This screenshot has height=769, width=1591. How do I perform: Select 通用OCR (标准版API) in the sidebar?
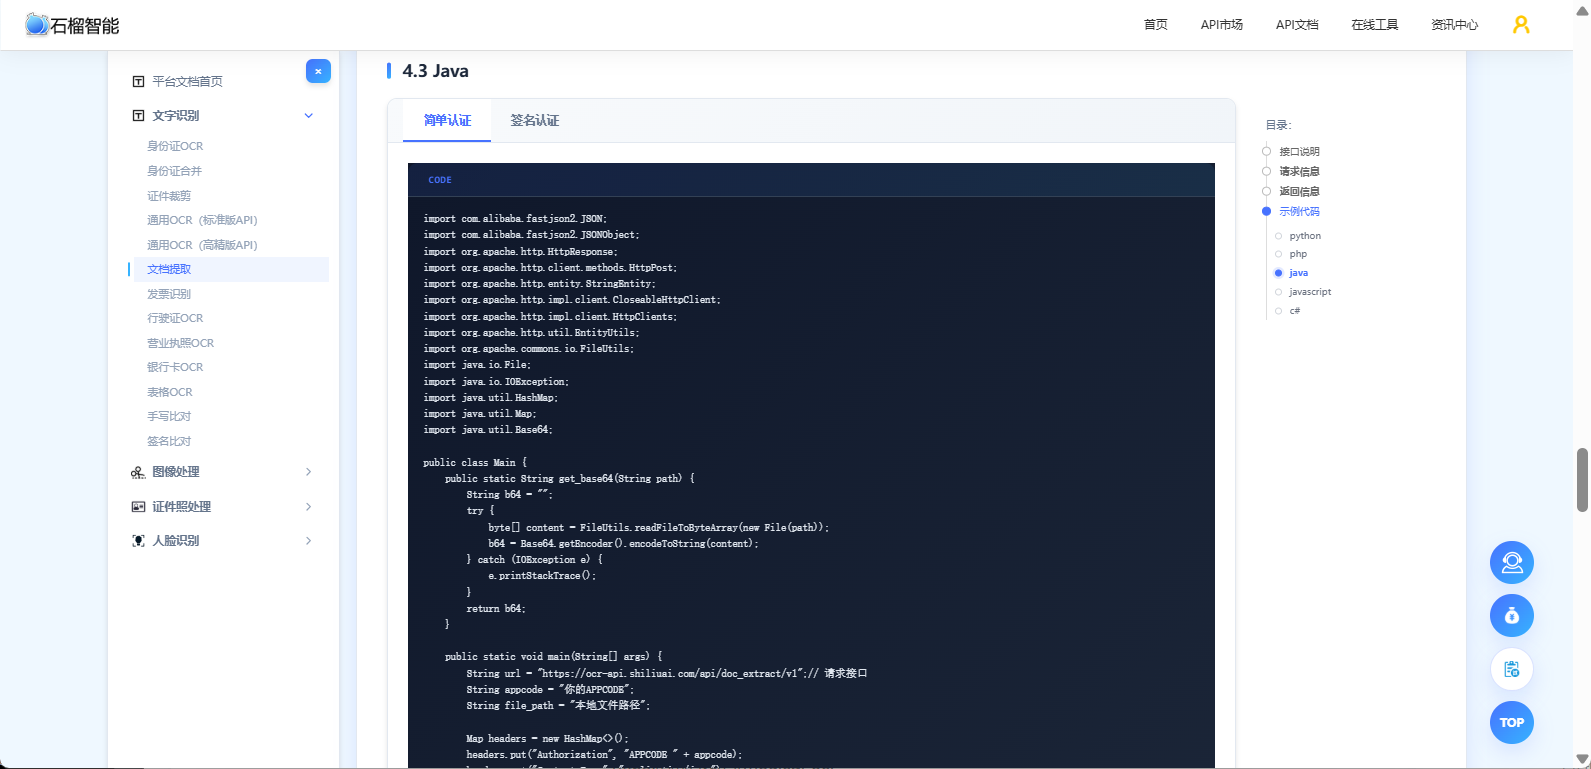202,220
